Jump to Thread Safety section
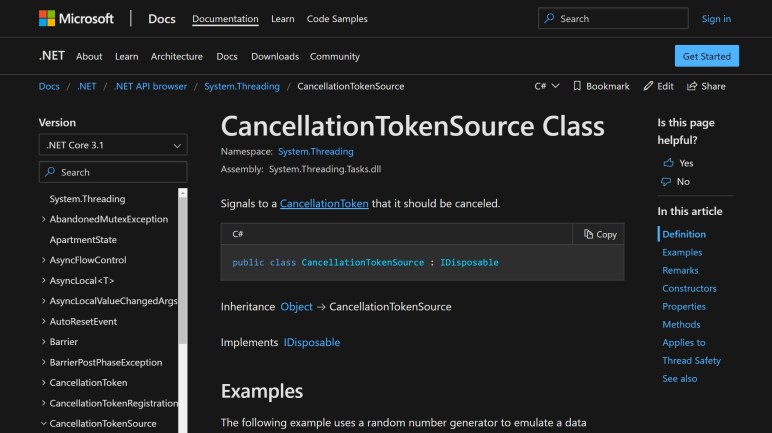Screen dimensions: 772x433 [x=691, y=360]
